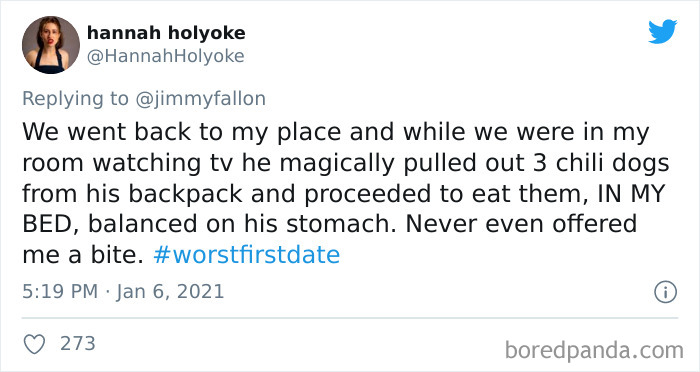Screen dimensions: 700x372
Task: Click the word "magically" in tweet
Action: [x=337, y=163]
